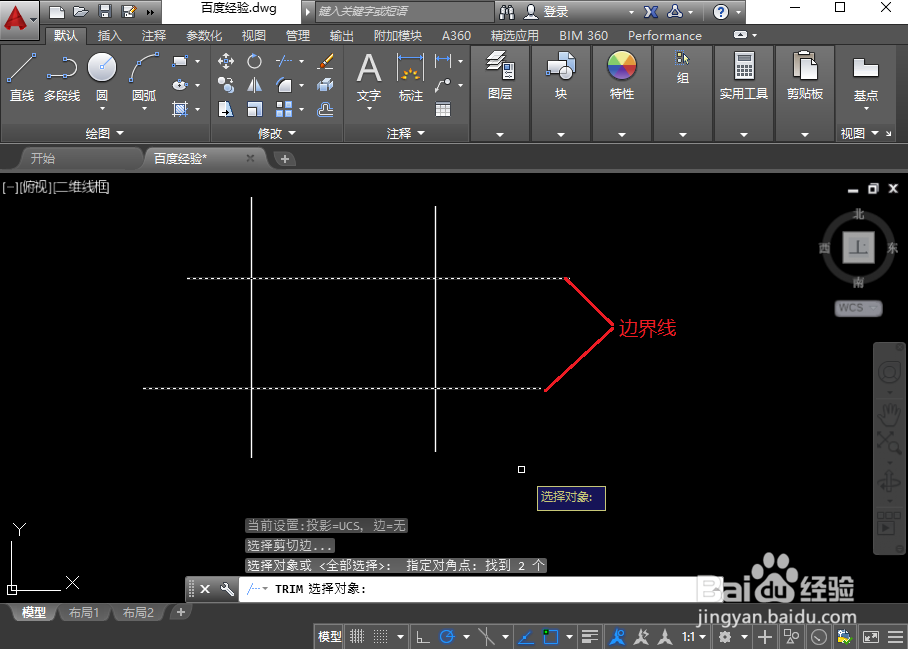Switch to the Insert (插入) ribbon tab
908x649 pixels.
[109, 35]
